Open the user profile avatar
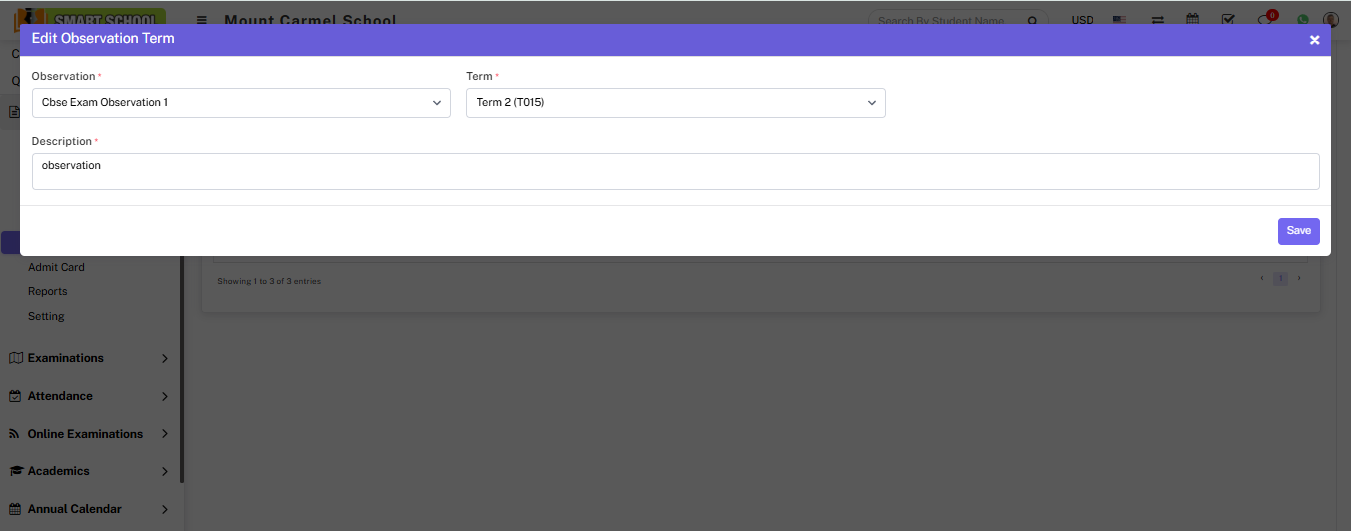 (1331, 20)
